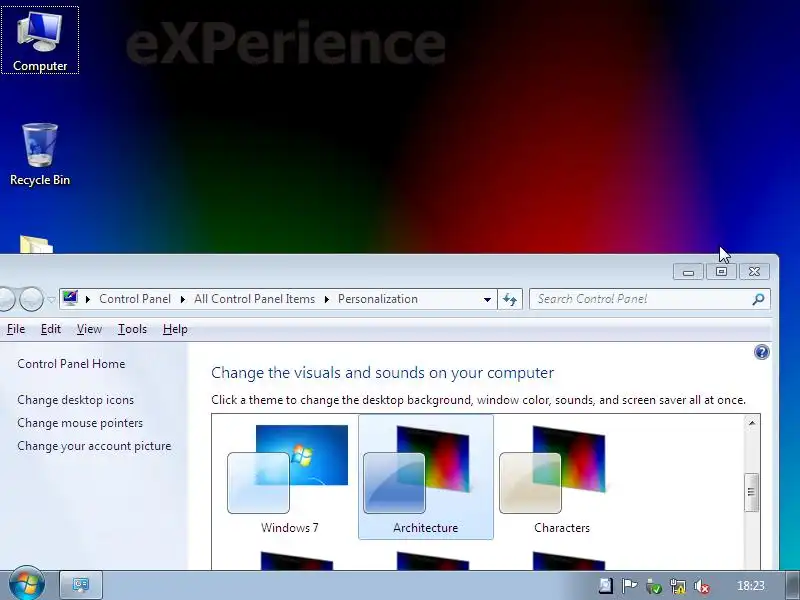Click All Control Panel Items breadcrumb
Viewport: 800px width, 600px height.
click(x=254, y=299)
